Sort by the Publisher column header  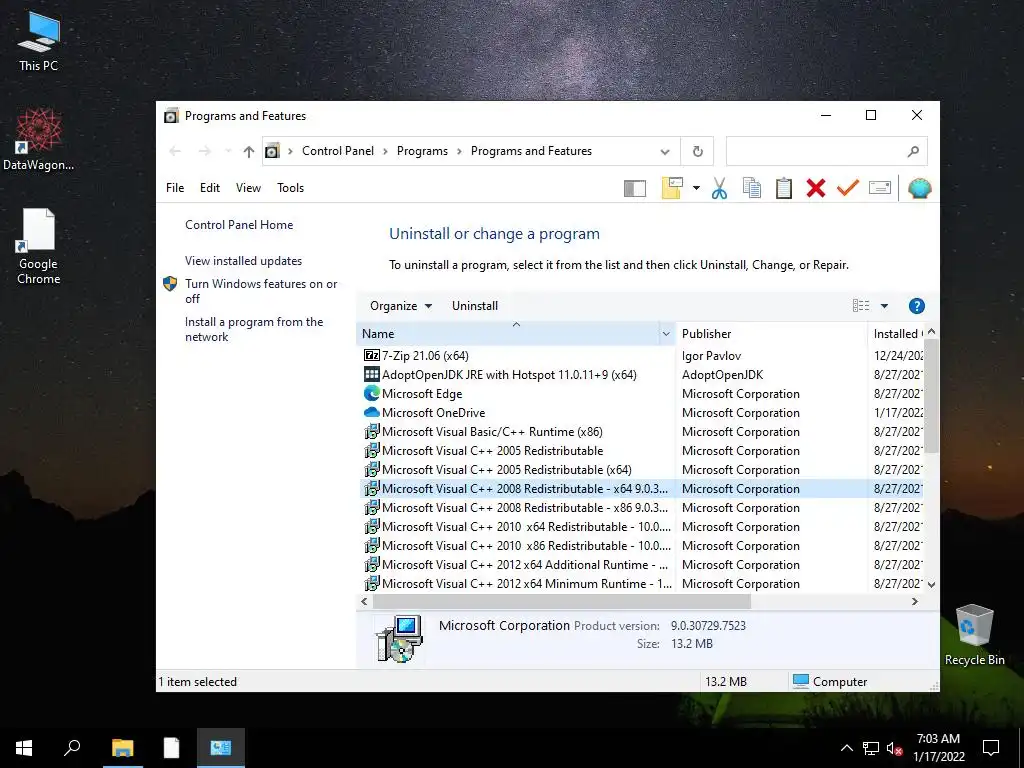coord(771,334)
